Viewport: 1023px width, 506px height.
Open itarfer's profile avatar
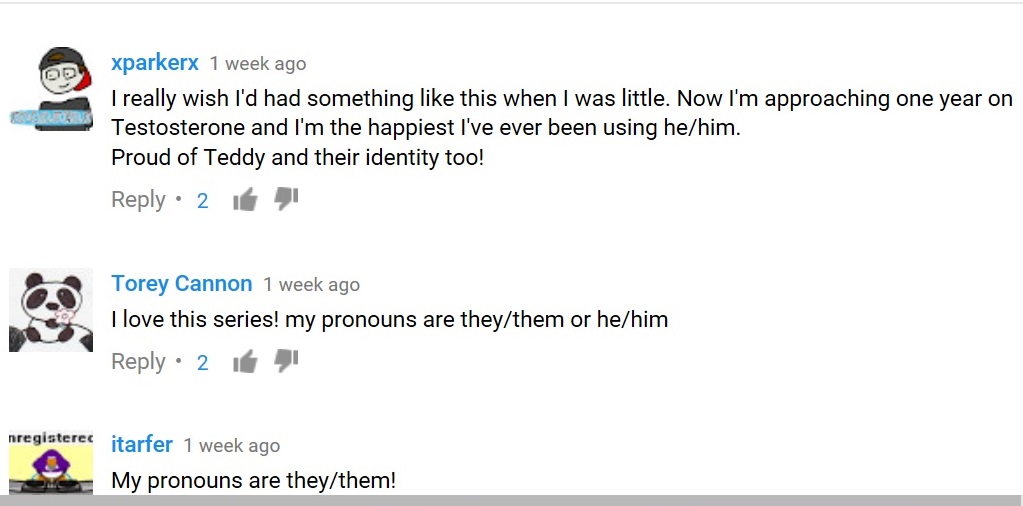tap(51, 463)
